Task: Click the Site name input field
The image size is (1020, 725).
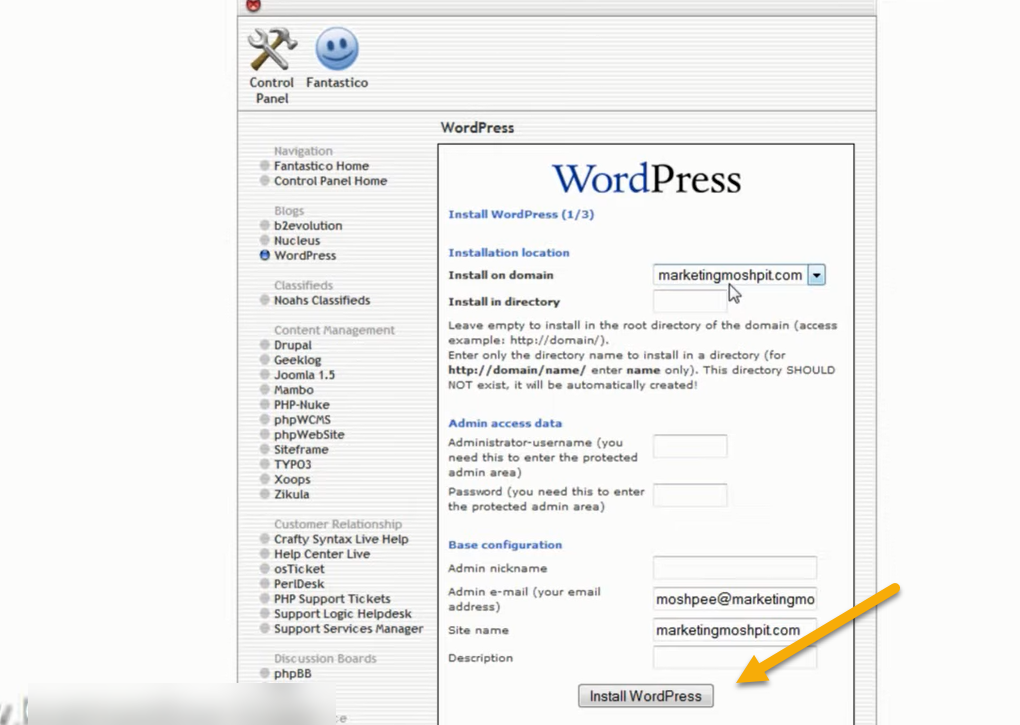Action: (x=735, y=630)
